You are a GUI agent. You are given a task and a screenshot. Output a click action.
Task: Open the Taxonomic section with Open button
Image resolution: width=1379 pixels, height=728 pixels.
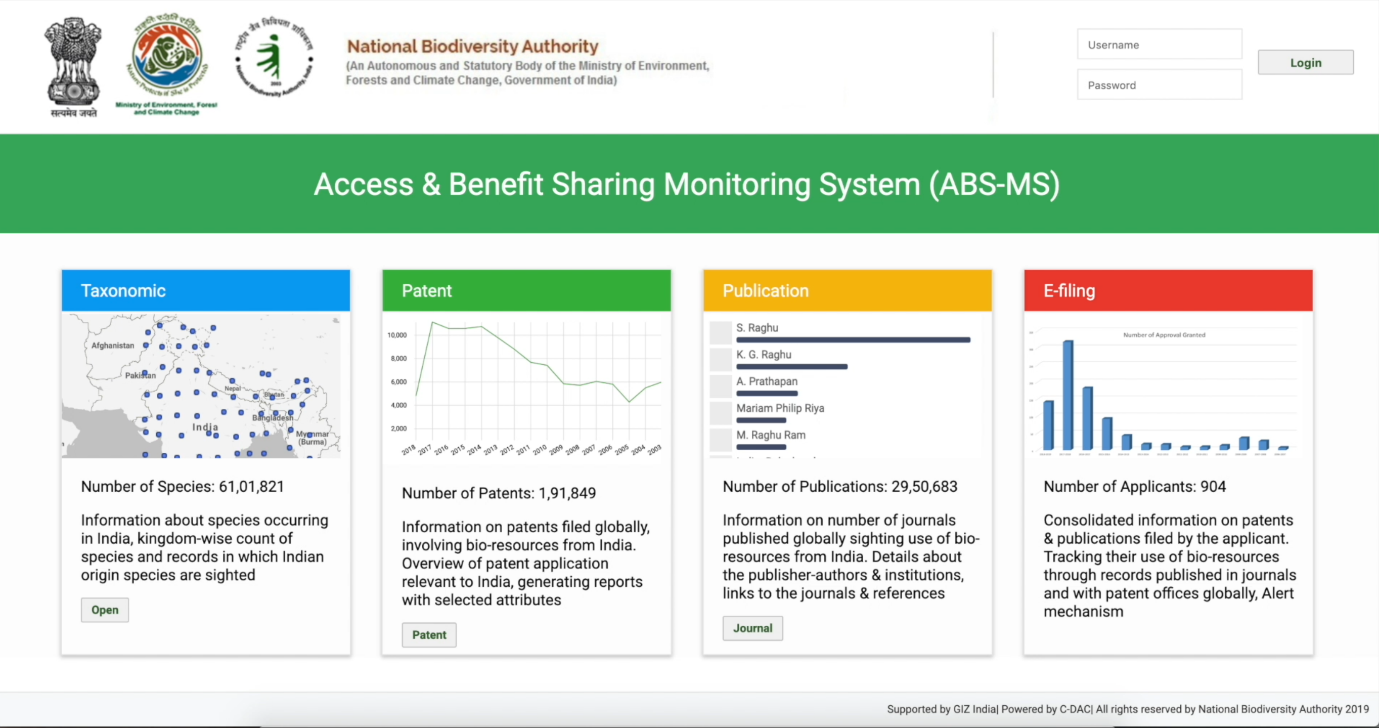pyautogui.click(x=105, y=610)
